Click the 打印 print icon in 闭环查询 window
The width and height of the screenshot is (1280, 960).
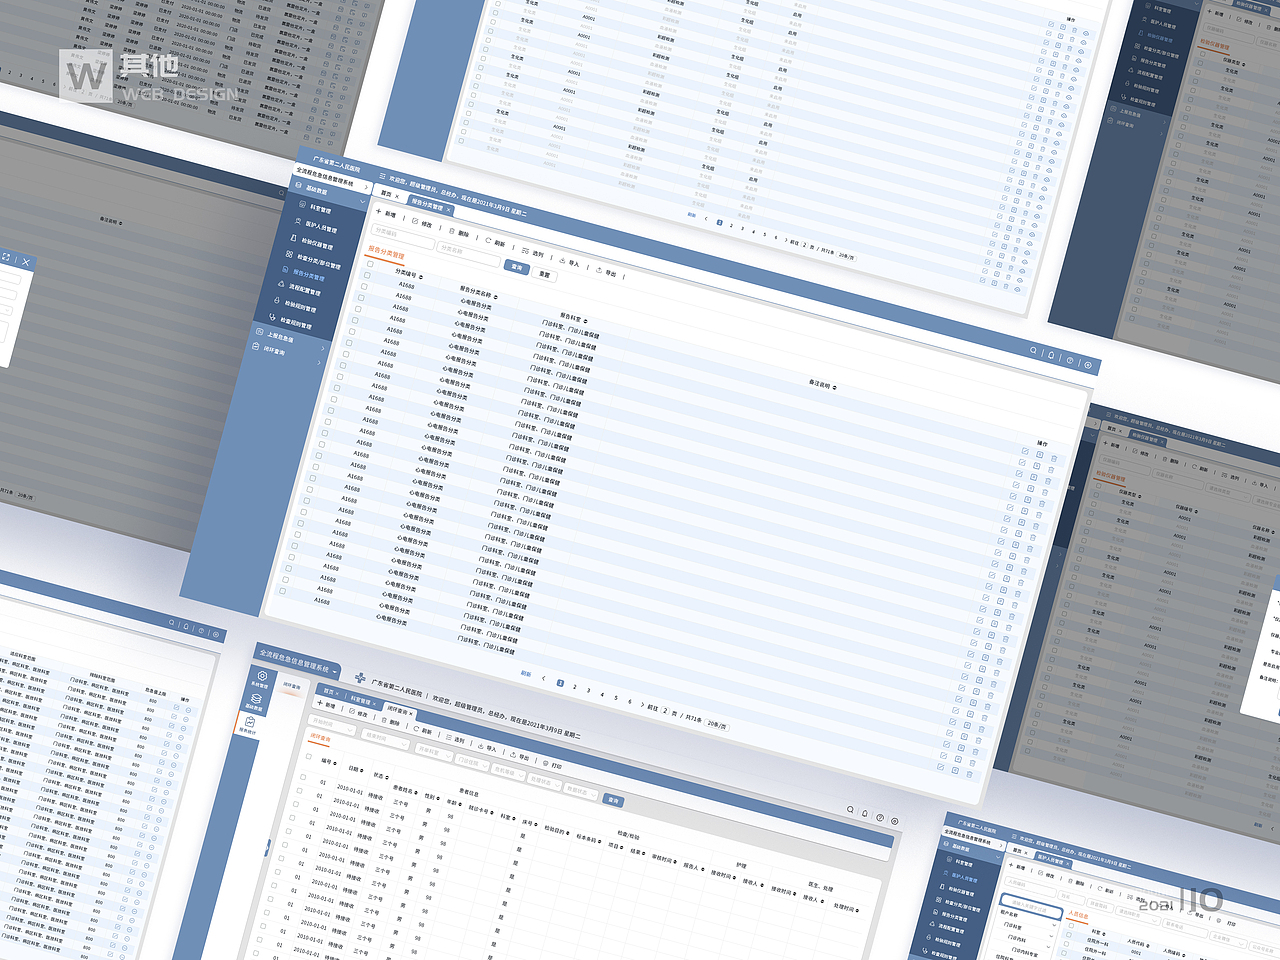click(x=546, y=763)
